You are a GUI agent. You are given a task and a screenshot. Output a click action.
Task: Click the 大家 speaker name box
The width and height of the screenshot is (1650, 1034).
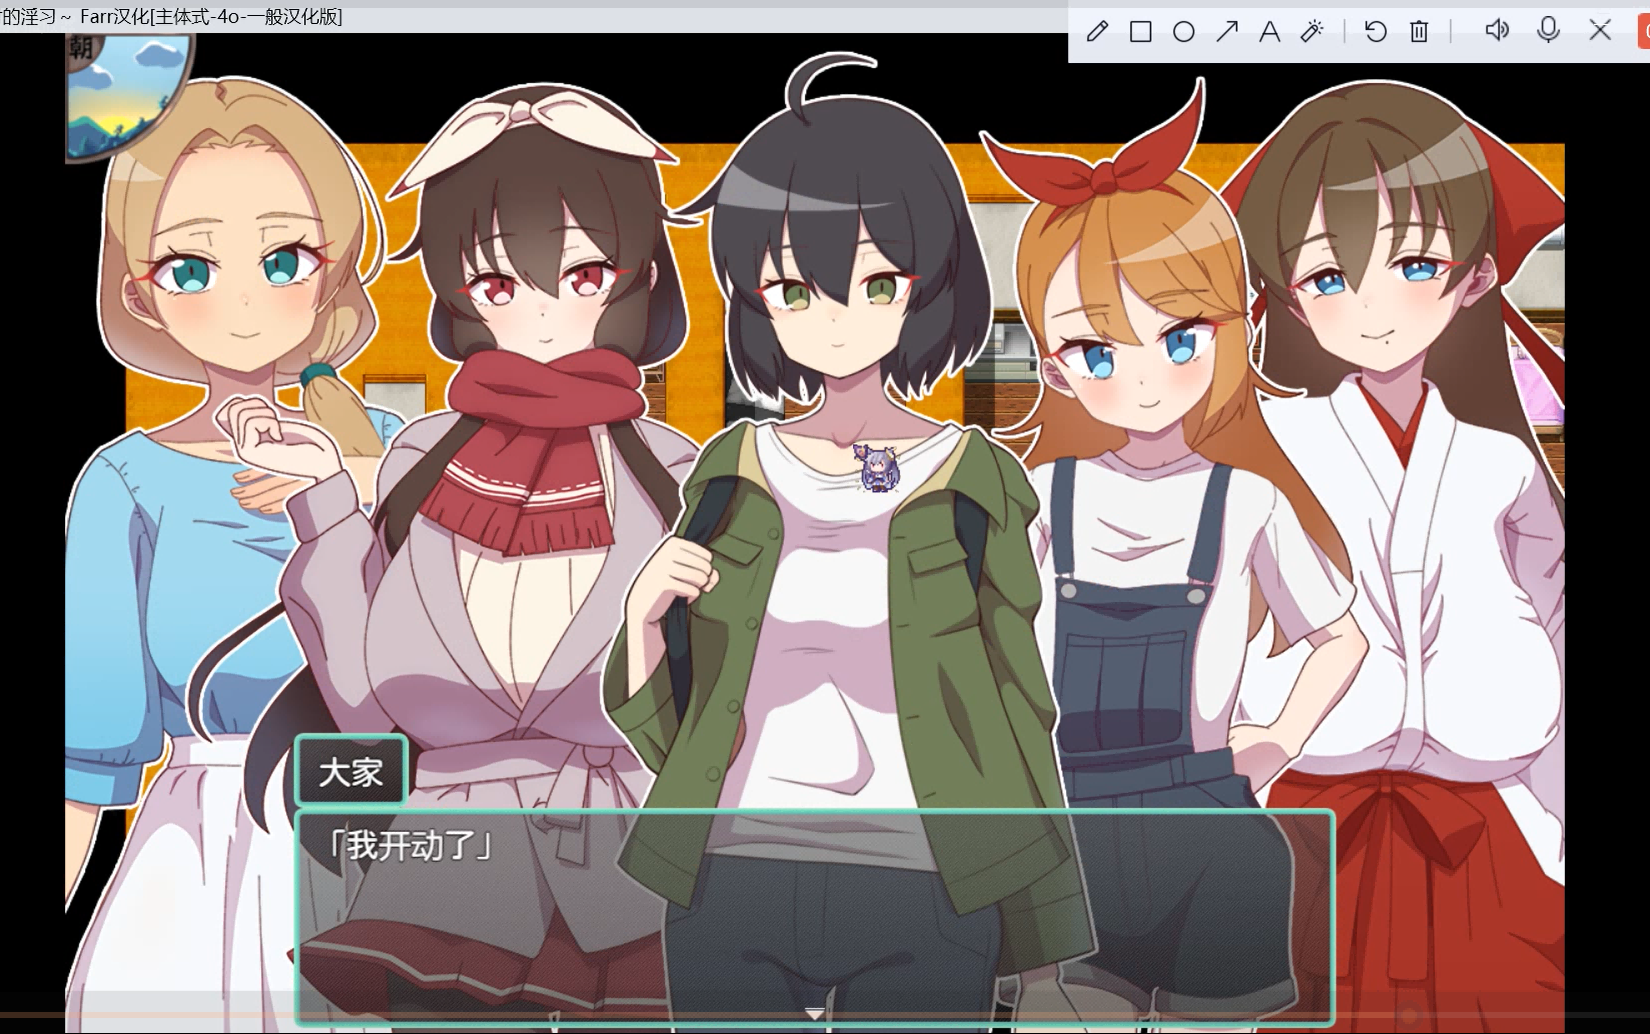pos(351,771)
